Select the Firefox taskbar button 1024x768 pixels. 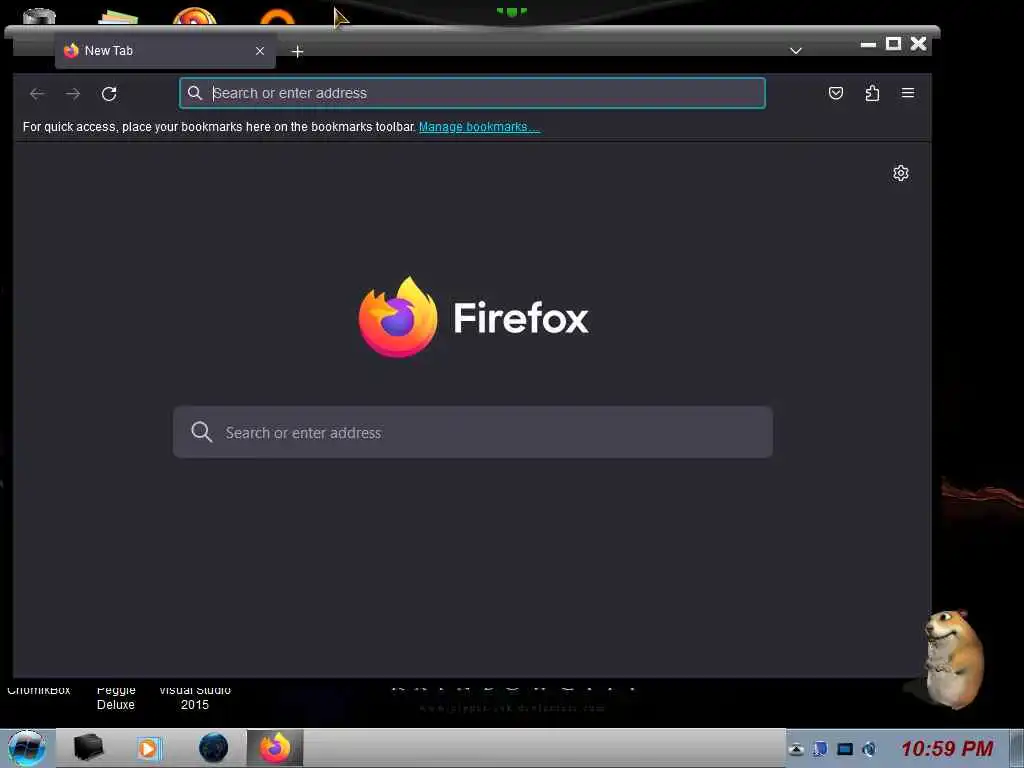pos(275,748)
